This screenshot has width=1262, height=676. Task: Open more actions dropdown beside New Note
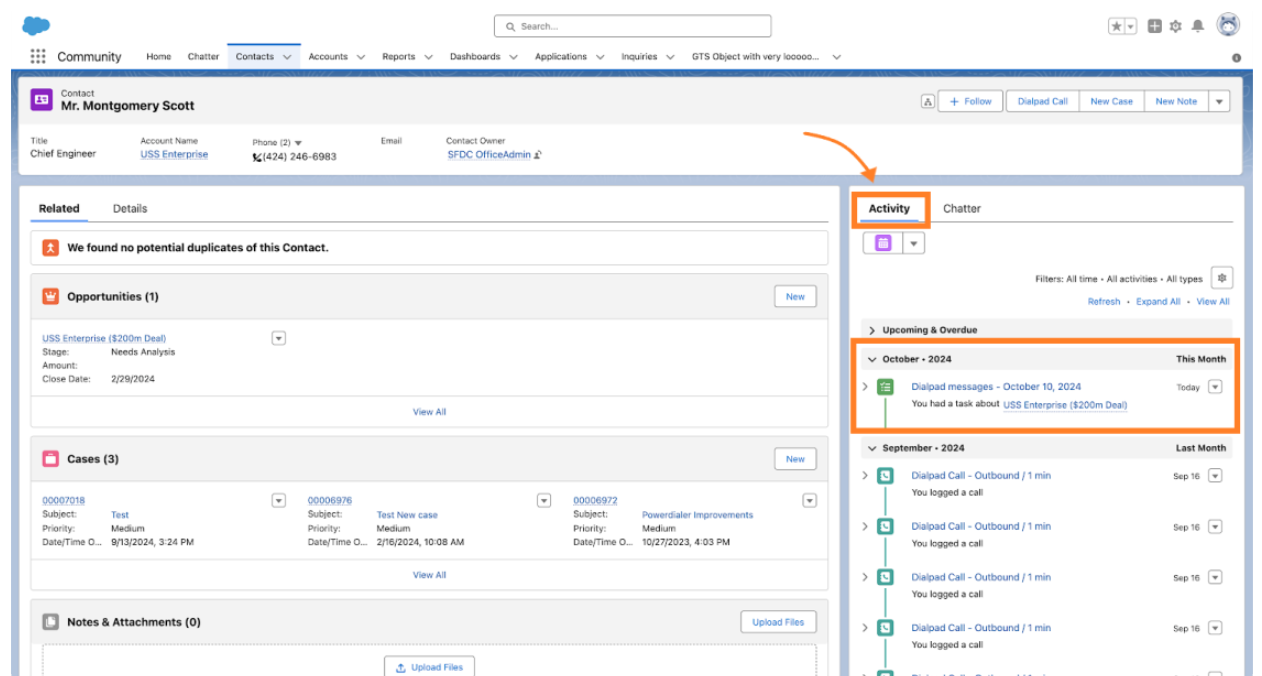(x=1219, y=101)
